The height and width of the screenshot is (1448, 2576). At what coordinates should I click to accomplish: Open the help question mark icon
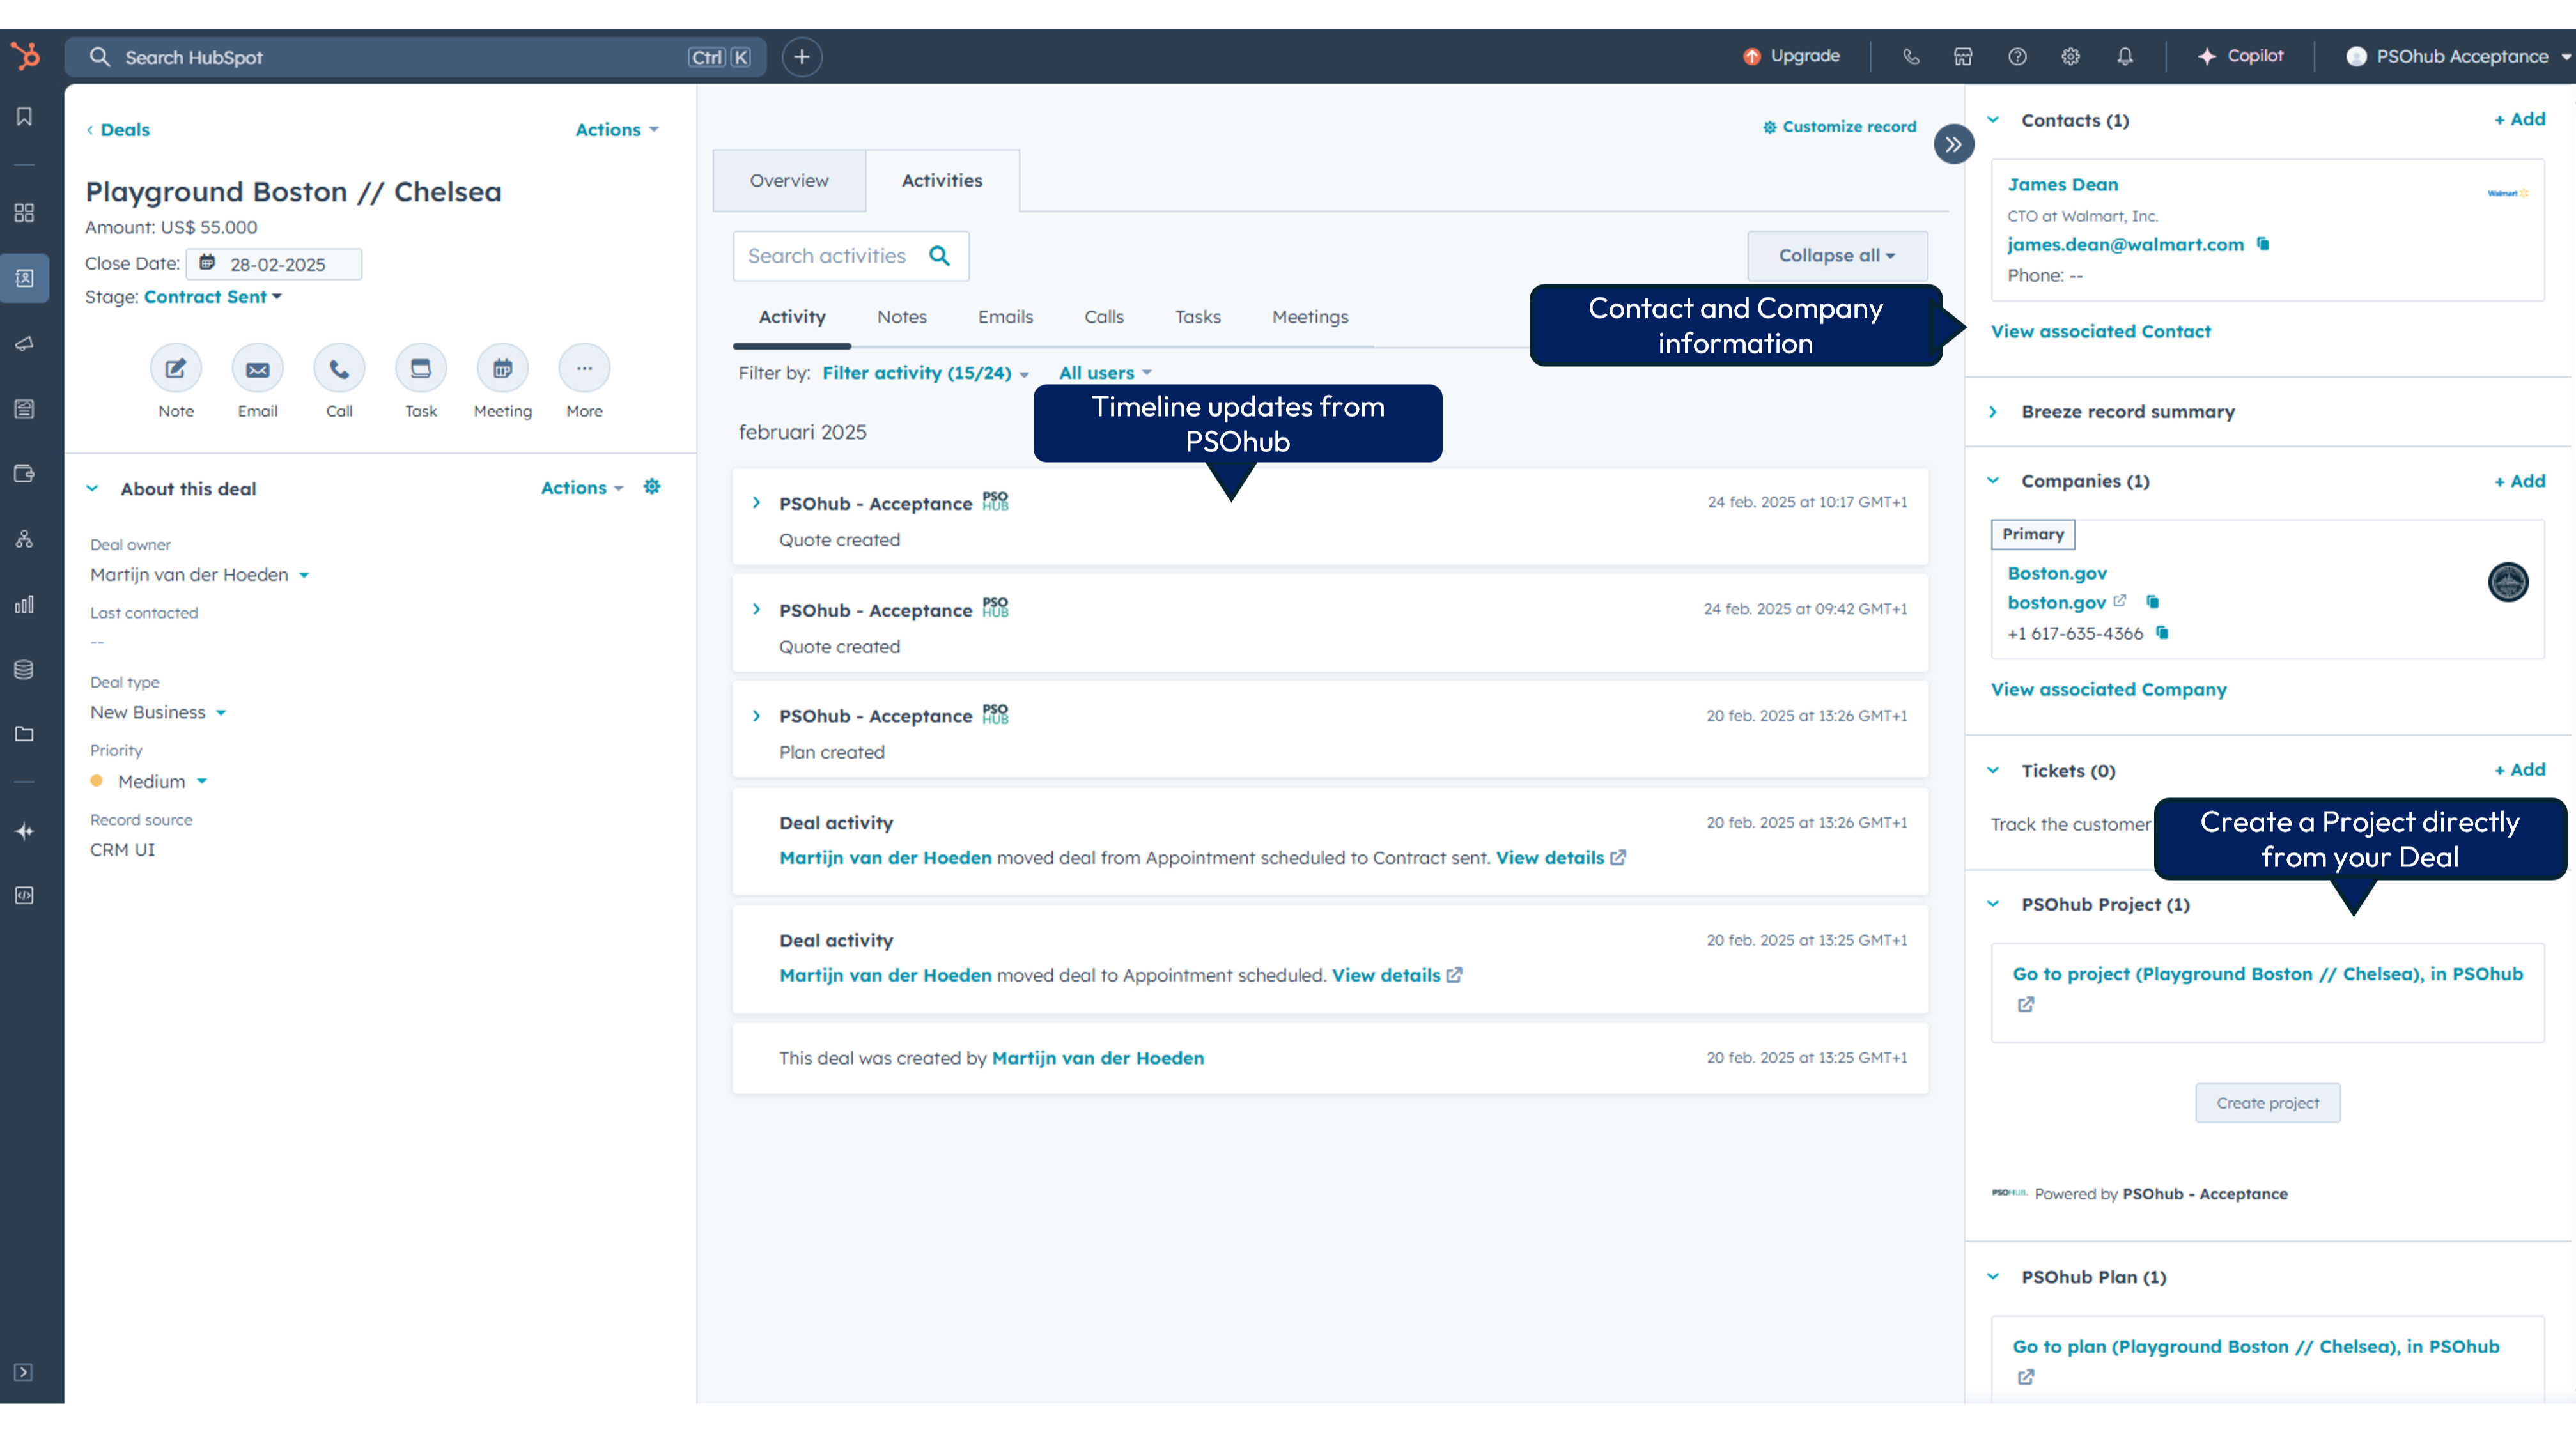pyautogui.click(x=2016, y=57)
